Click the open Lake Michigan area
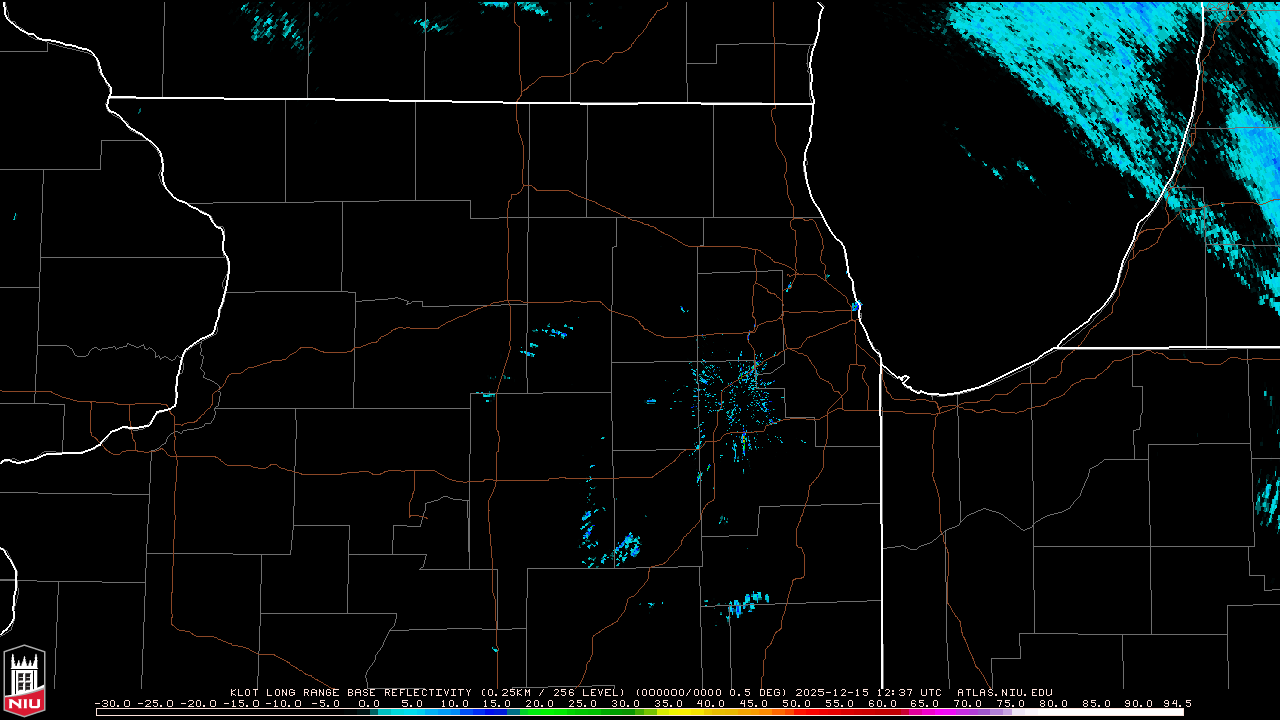 tap(960, 250)
